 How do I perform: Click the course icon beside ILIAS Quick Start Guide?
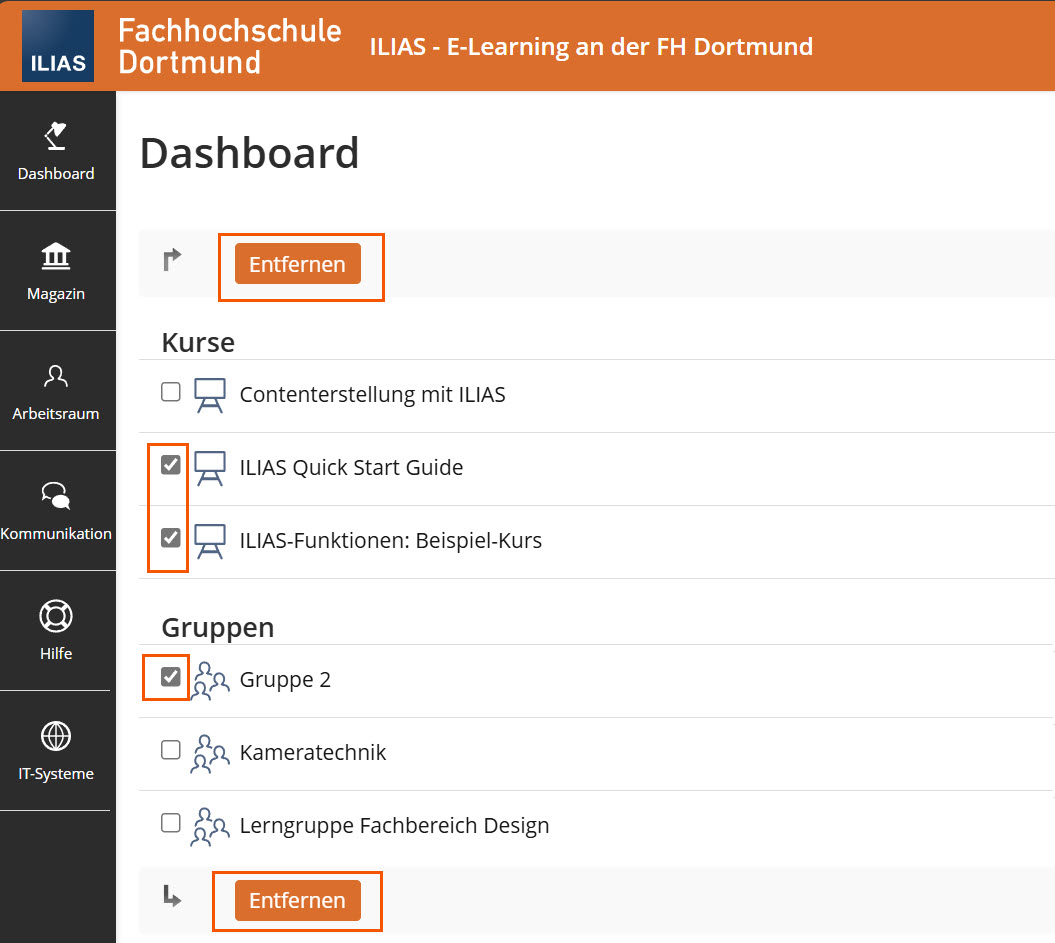pyautogui.click(x=210, y=468)
